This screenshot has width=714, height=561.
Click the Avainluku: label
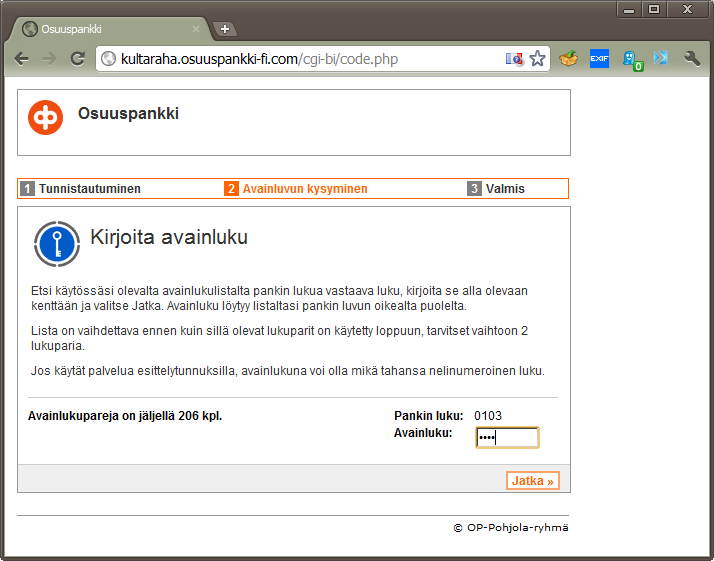point(423,433)
